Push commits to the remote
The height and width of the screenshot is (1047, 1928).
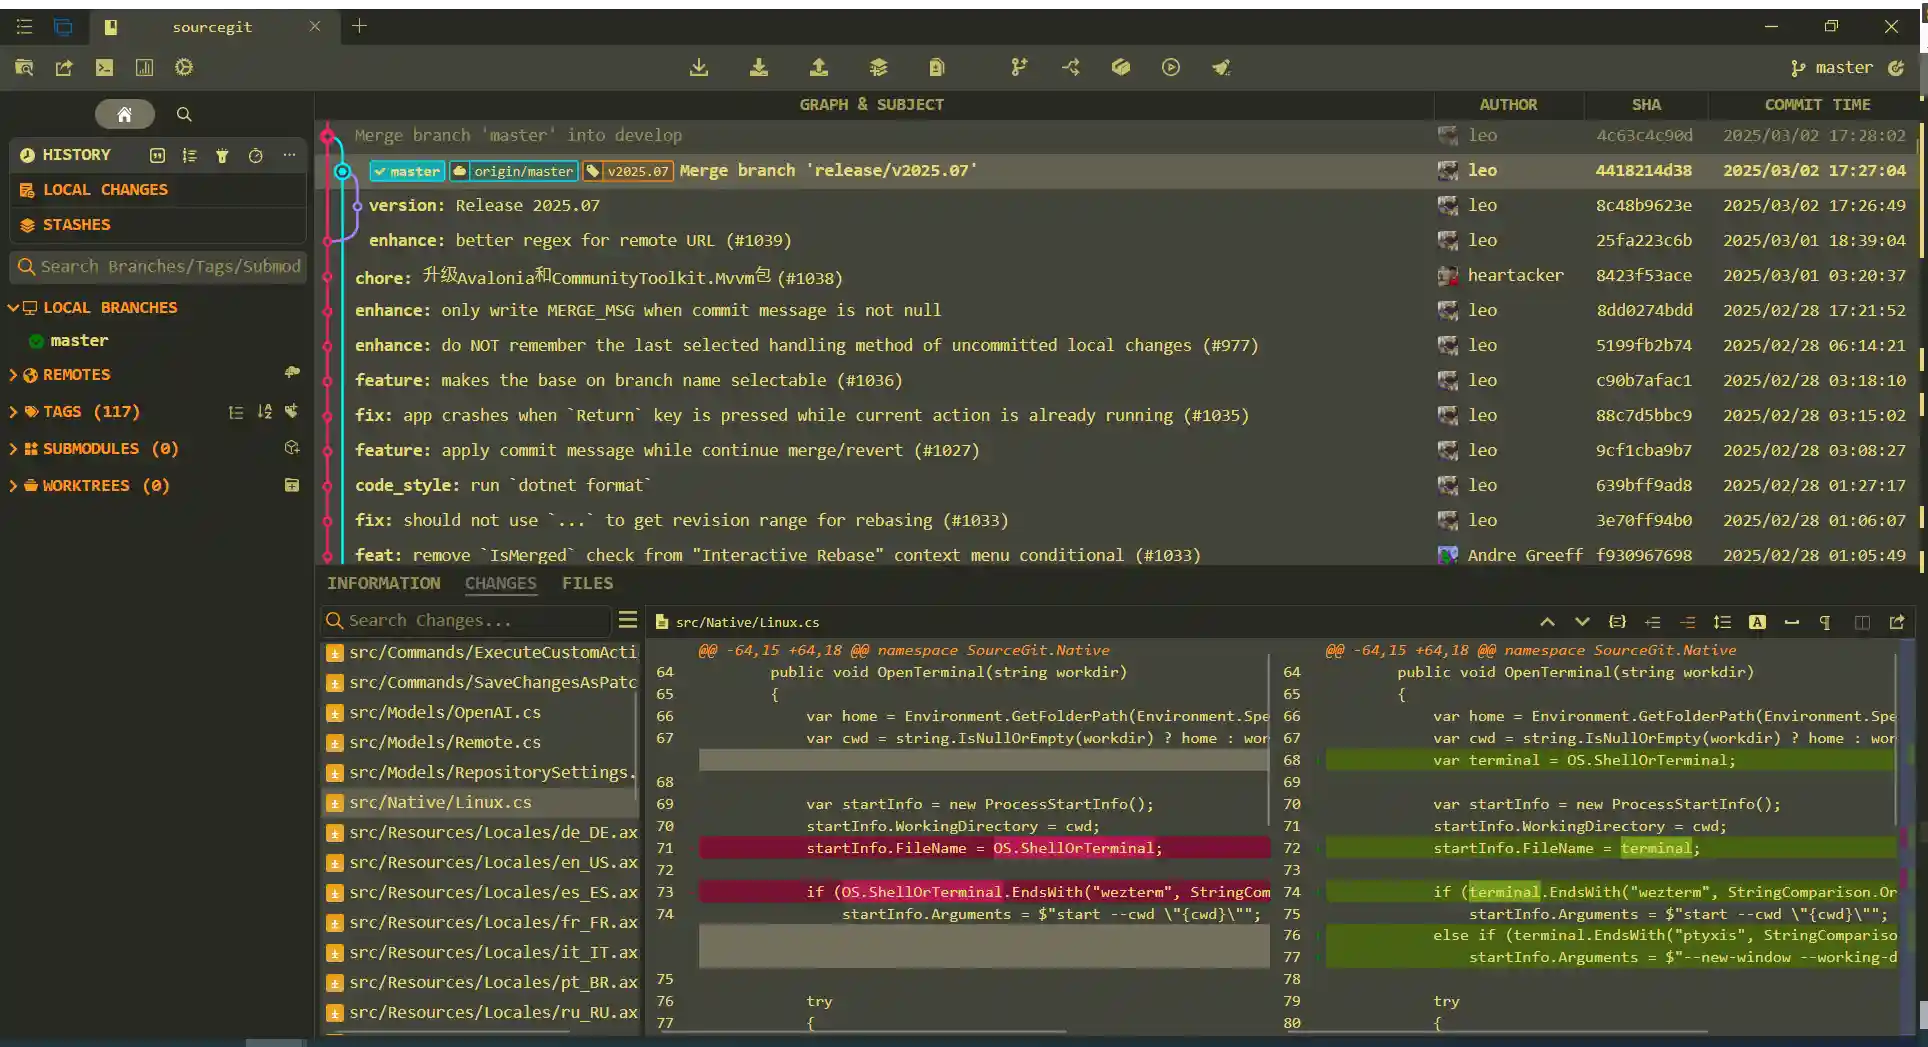pos(819,67)
